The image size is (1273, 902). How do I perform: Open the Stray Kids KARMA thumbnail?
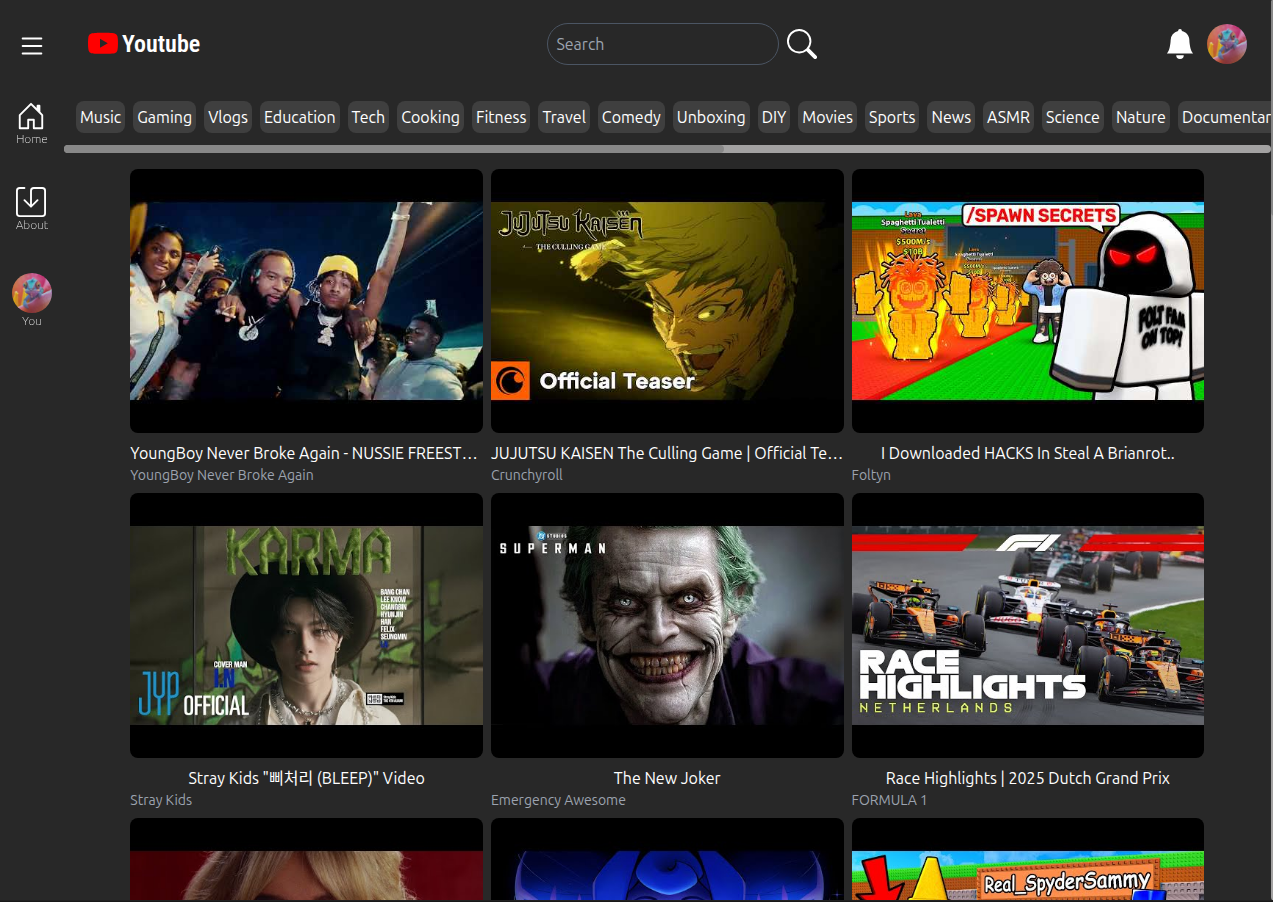(x=306, y=625)
